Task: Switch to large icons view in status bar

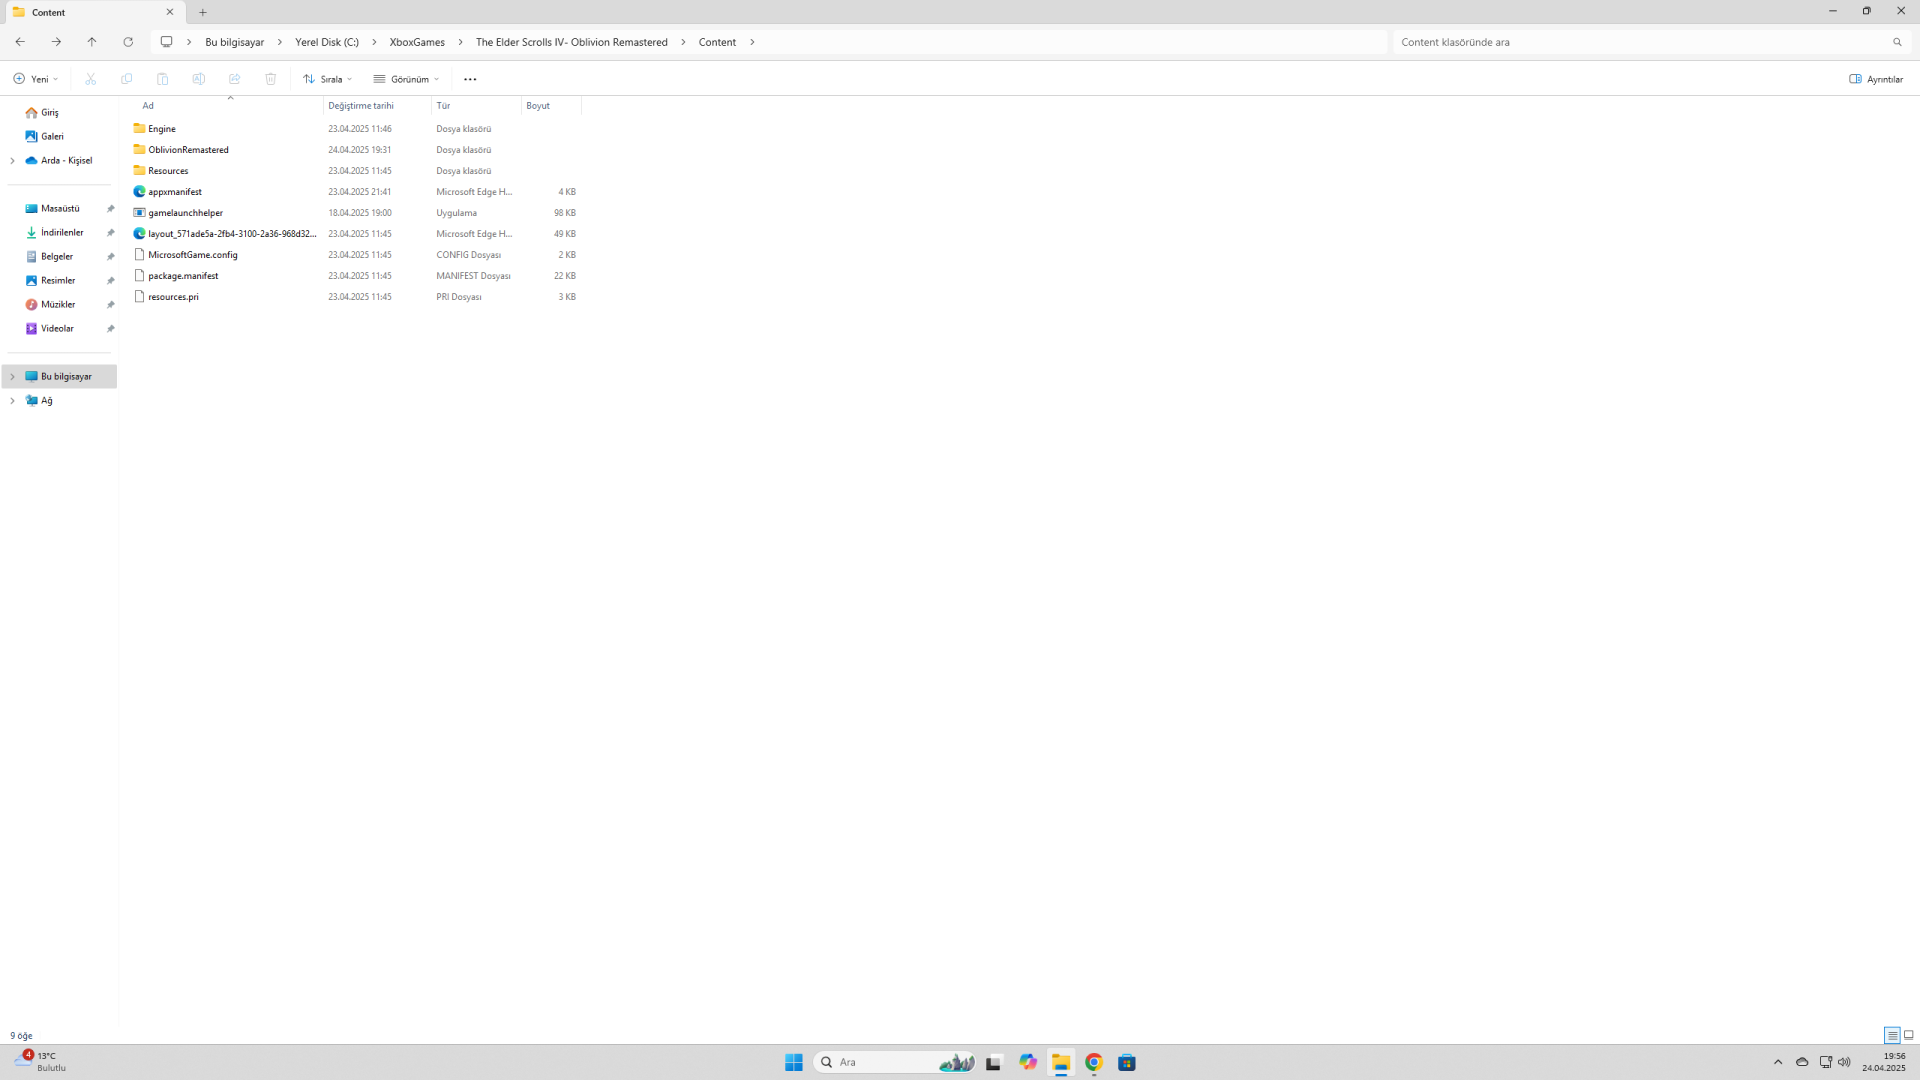Action: [x=1908, y=1035]
